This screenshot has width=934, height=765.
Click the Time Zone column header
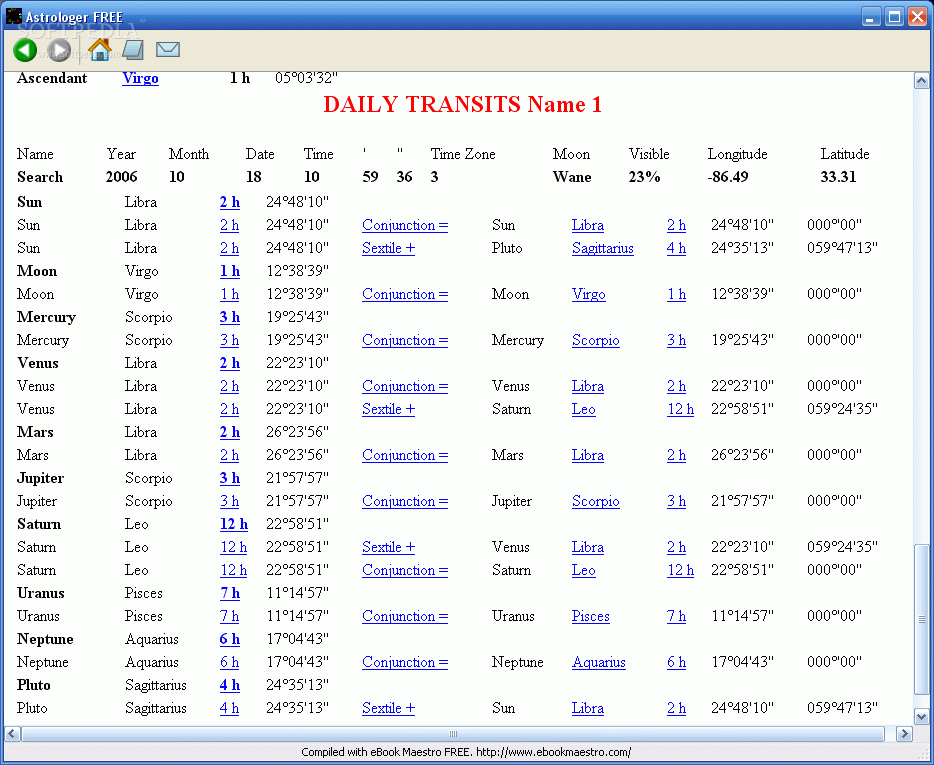tap(463, 154)
